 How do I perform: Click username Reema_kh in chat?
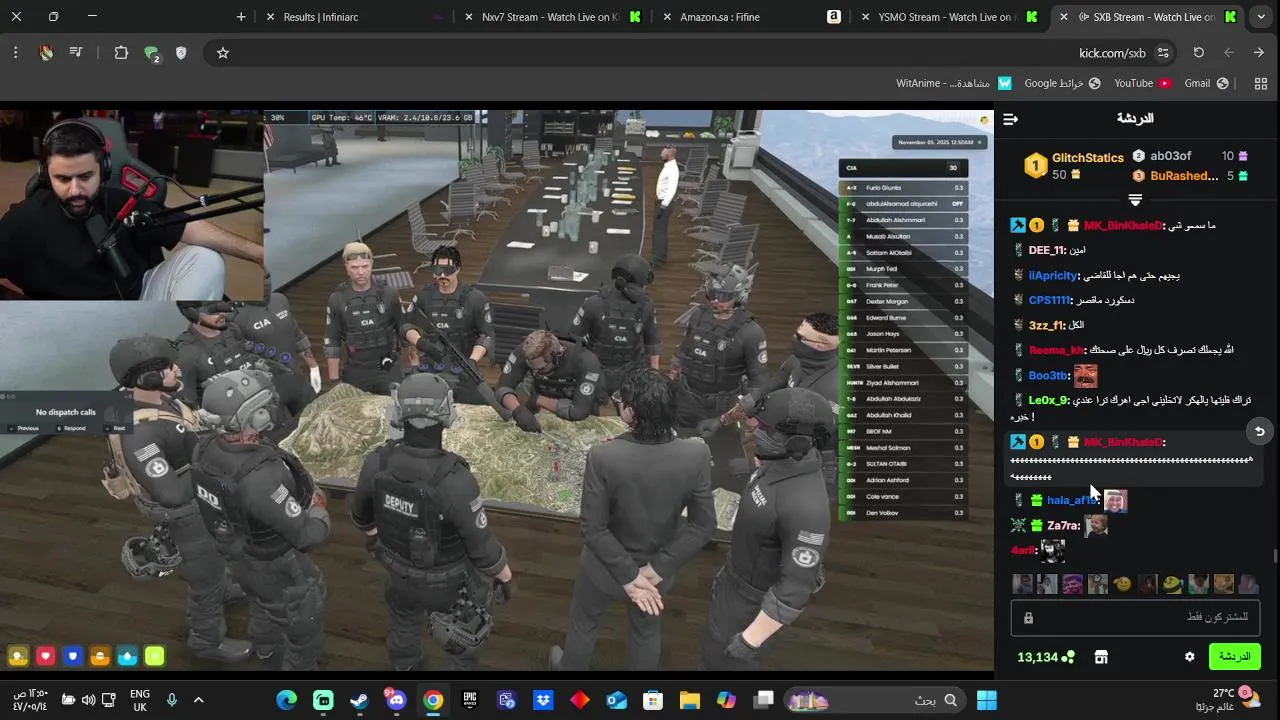[x=1056, y=350]
